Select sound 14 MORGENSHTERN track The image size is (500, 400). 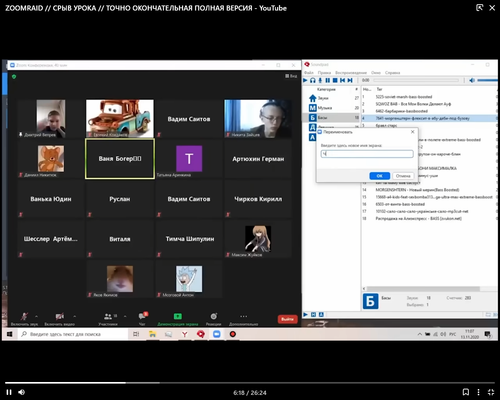[429, 190]
